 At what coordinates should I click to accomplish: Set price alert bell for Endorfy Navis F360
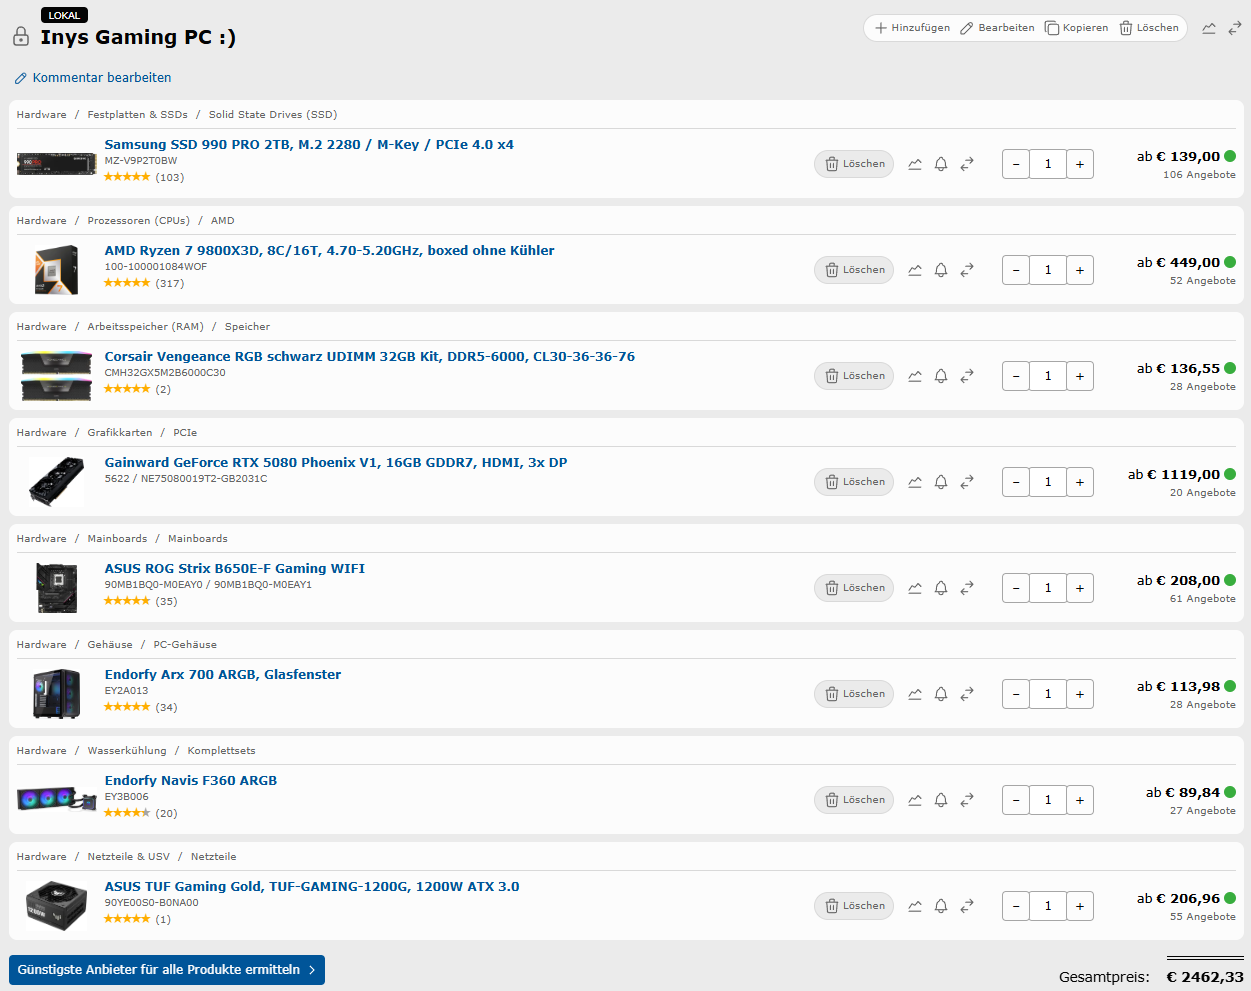click(941, 800)
